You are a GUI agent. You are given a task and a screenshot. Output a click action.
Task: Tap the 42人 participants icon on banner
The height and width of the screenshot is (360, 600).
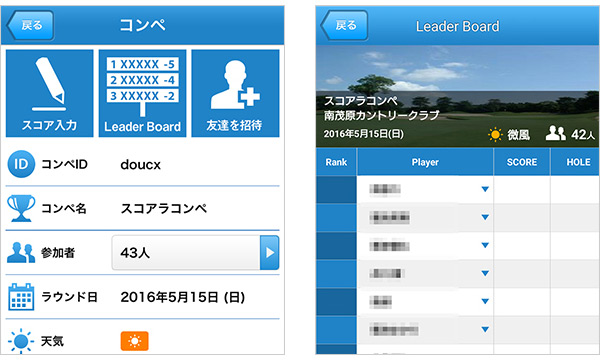pos(556,134)
